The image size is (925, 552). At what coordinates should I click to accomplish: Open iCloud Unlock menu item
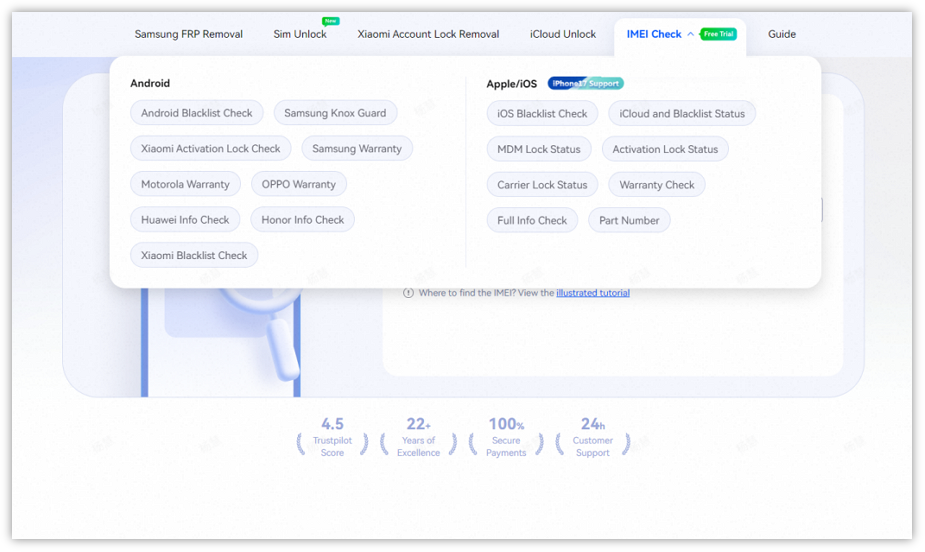[562, 34]
